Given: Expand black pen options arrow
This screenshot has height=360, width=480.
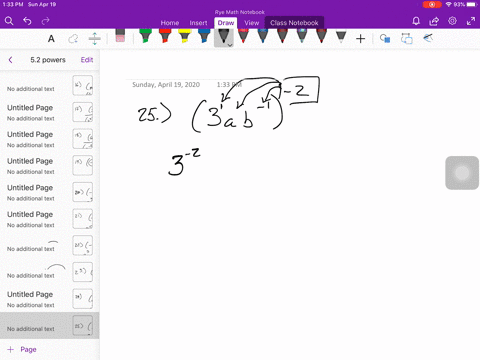Looking at the screenshot, I should [230, 45].
